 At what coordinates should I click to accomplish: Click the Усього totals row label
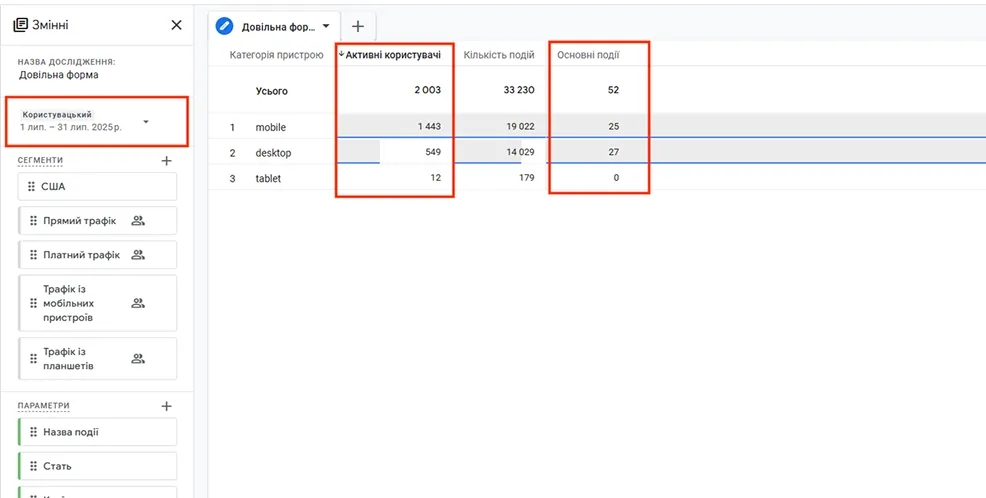coord(271,91)
